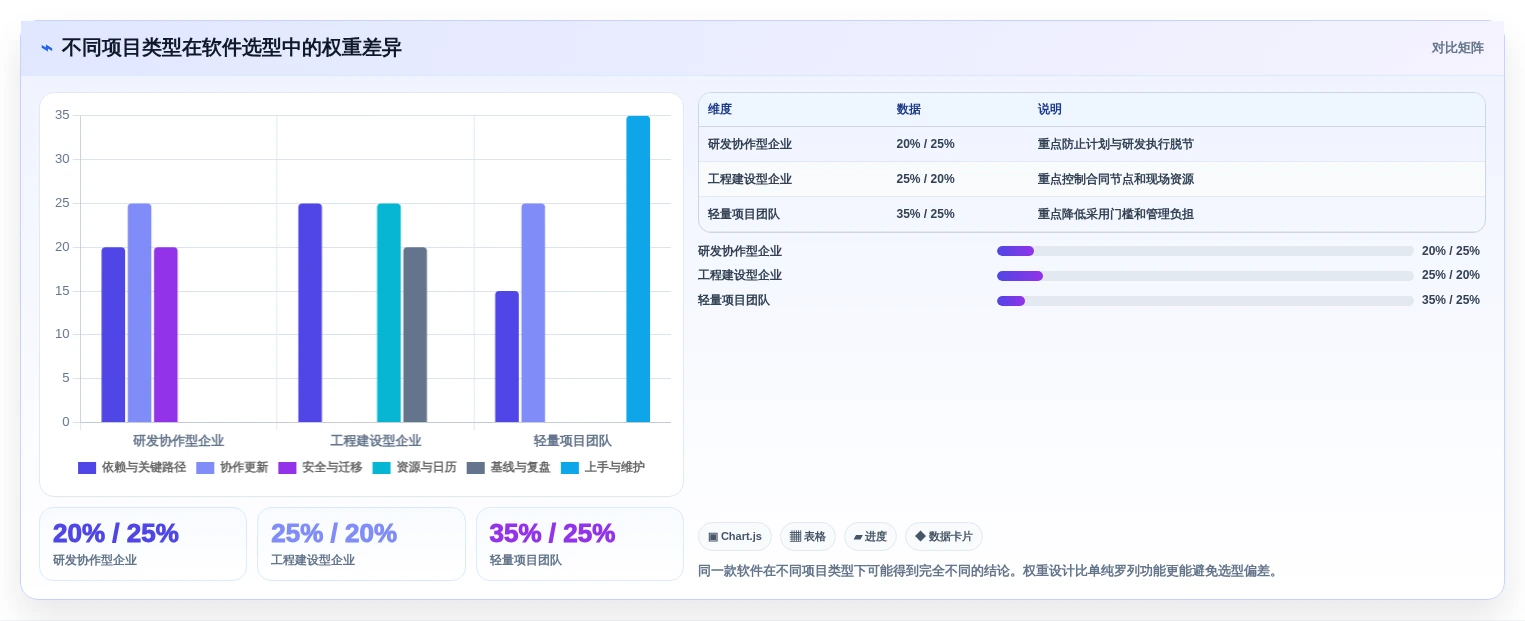Click the 研发协作型企业 progress bar
Viewport: 1525px width, 621px height.
[x=1205, y=251]
